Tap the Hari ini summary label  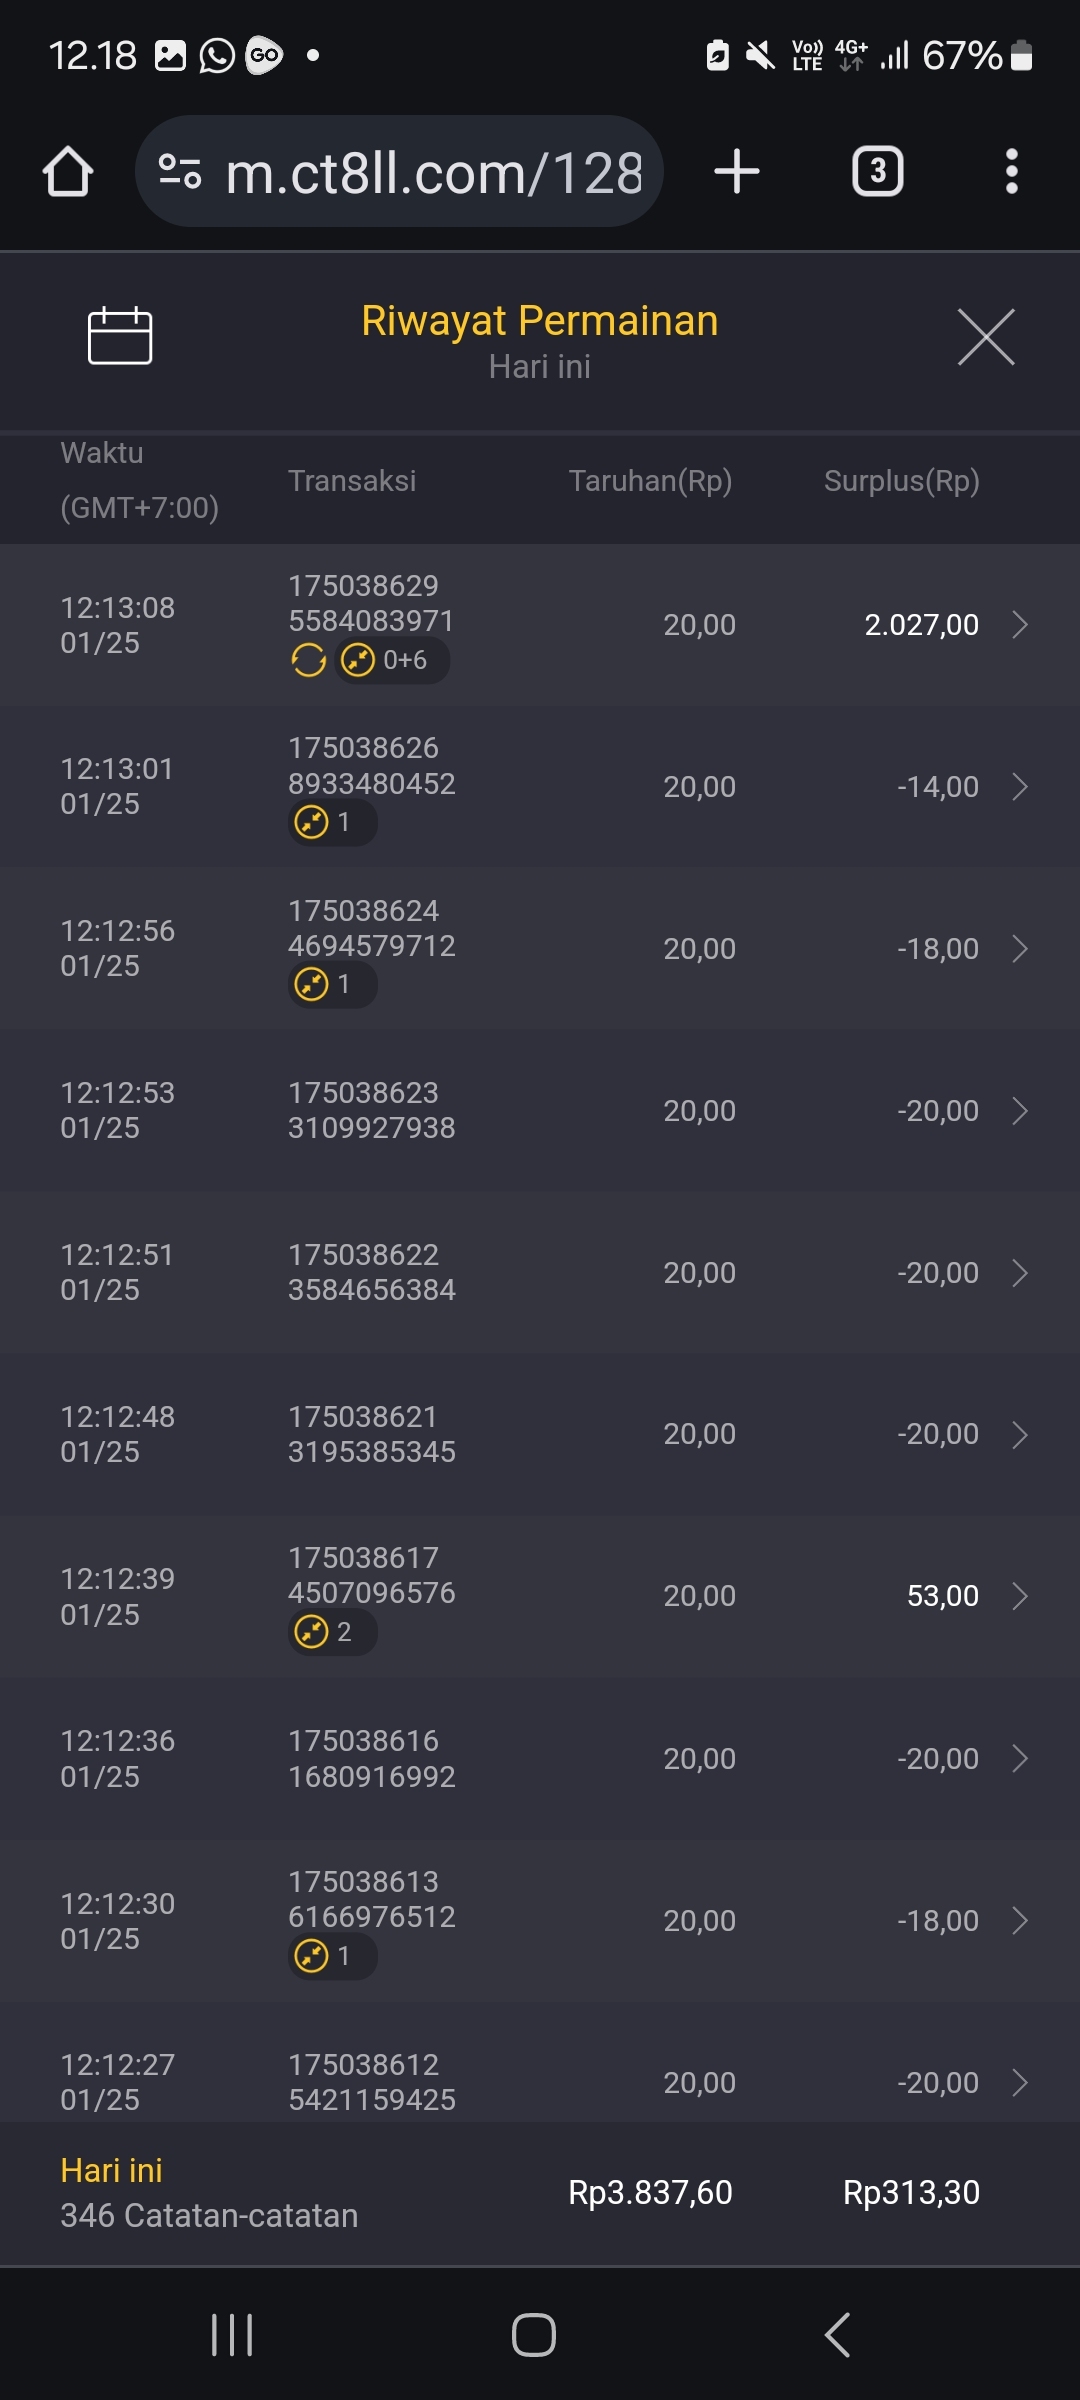[x=111, y=2170]
